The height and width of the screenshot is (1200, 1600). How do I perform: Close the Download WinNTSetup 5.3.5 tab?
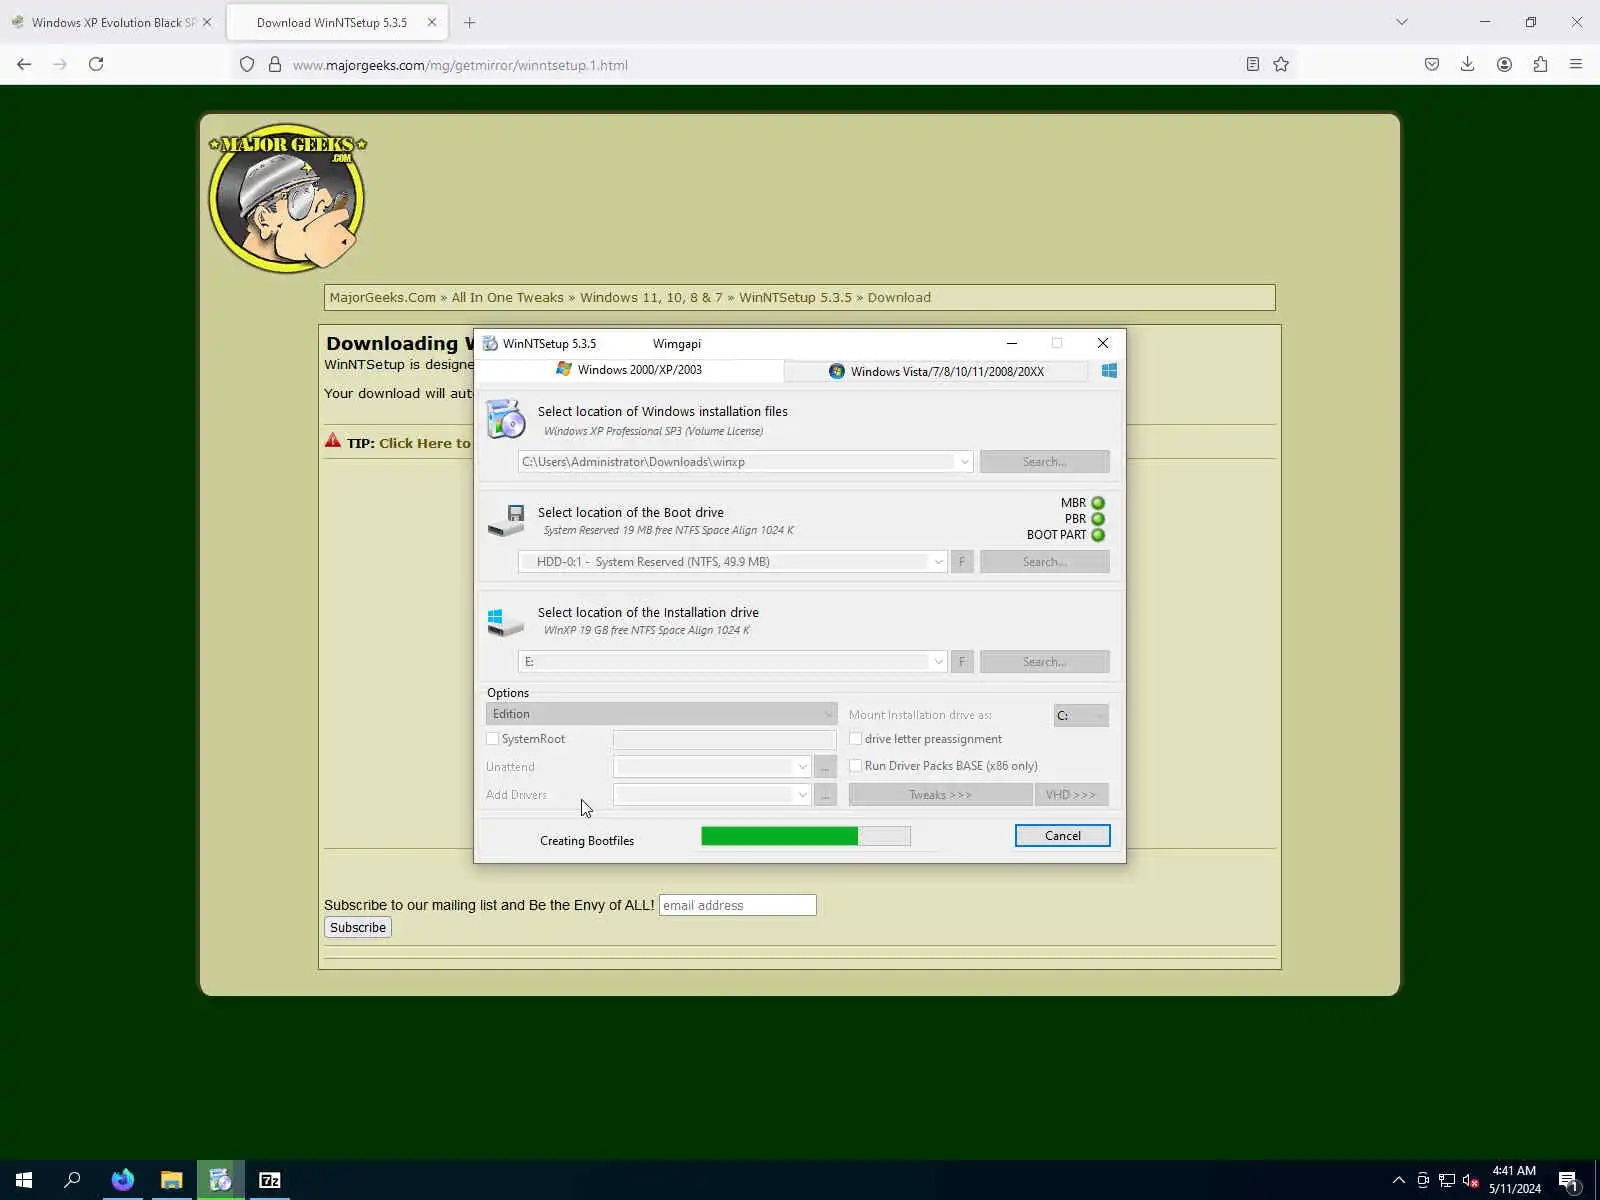tap(432, 22)
